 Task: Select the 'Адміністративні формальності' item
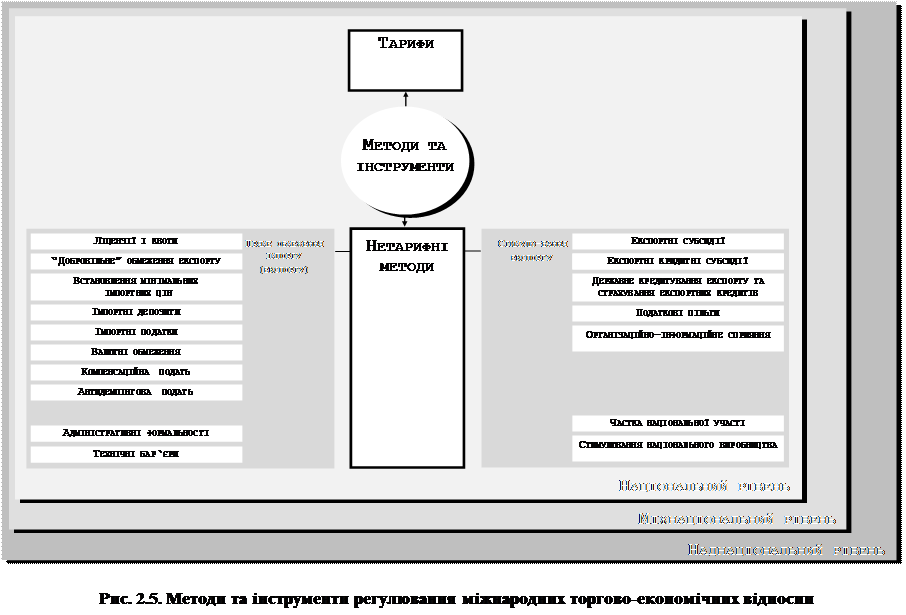136,434
